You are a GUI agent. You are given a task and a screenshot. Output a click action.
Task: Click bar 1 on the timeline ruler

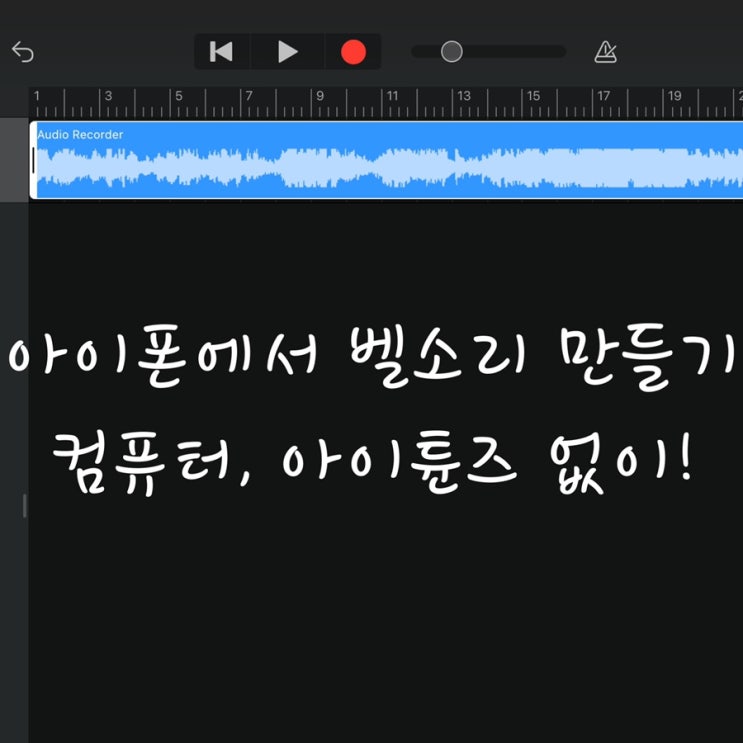[37, 96]
